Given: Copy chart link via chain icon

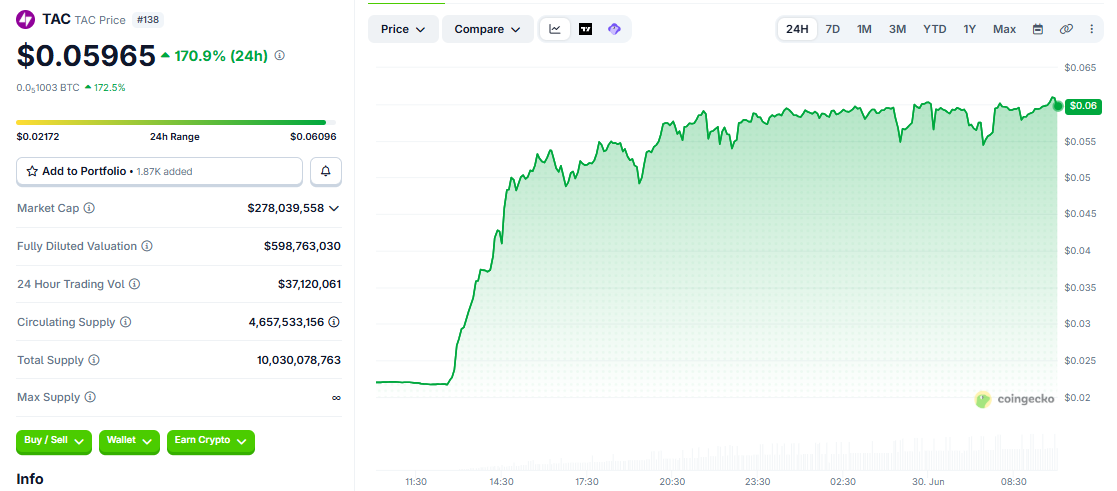Looking at the screenshot, I should coord(1066,29).
